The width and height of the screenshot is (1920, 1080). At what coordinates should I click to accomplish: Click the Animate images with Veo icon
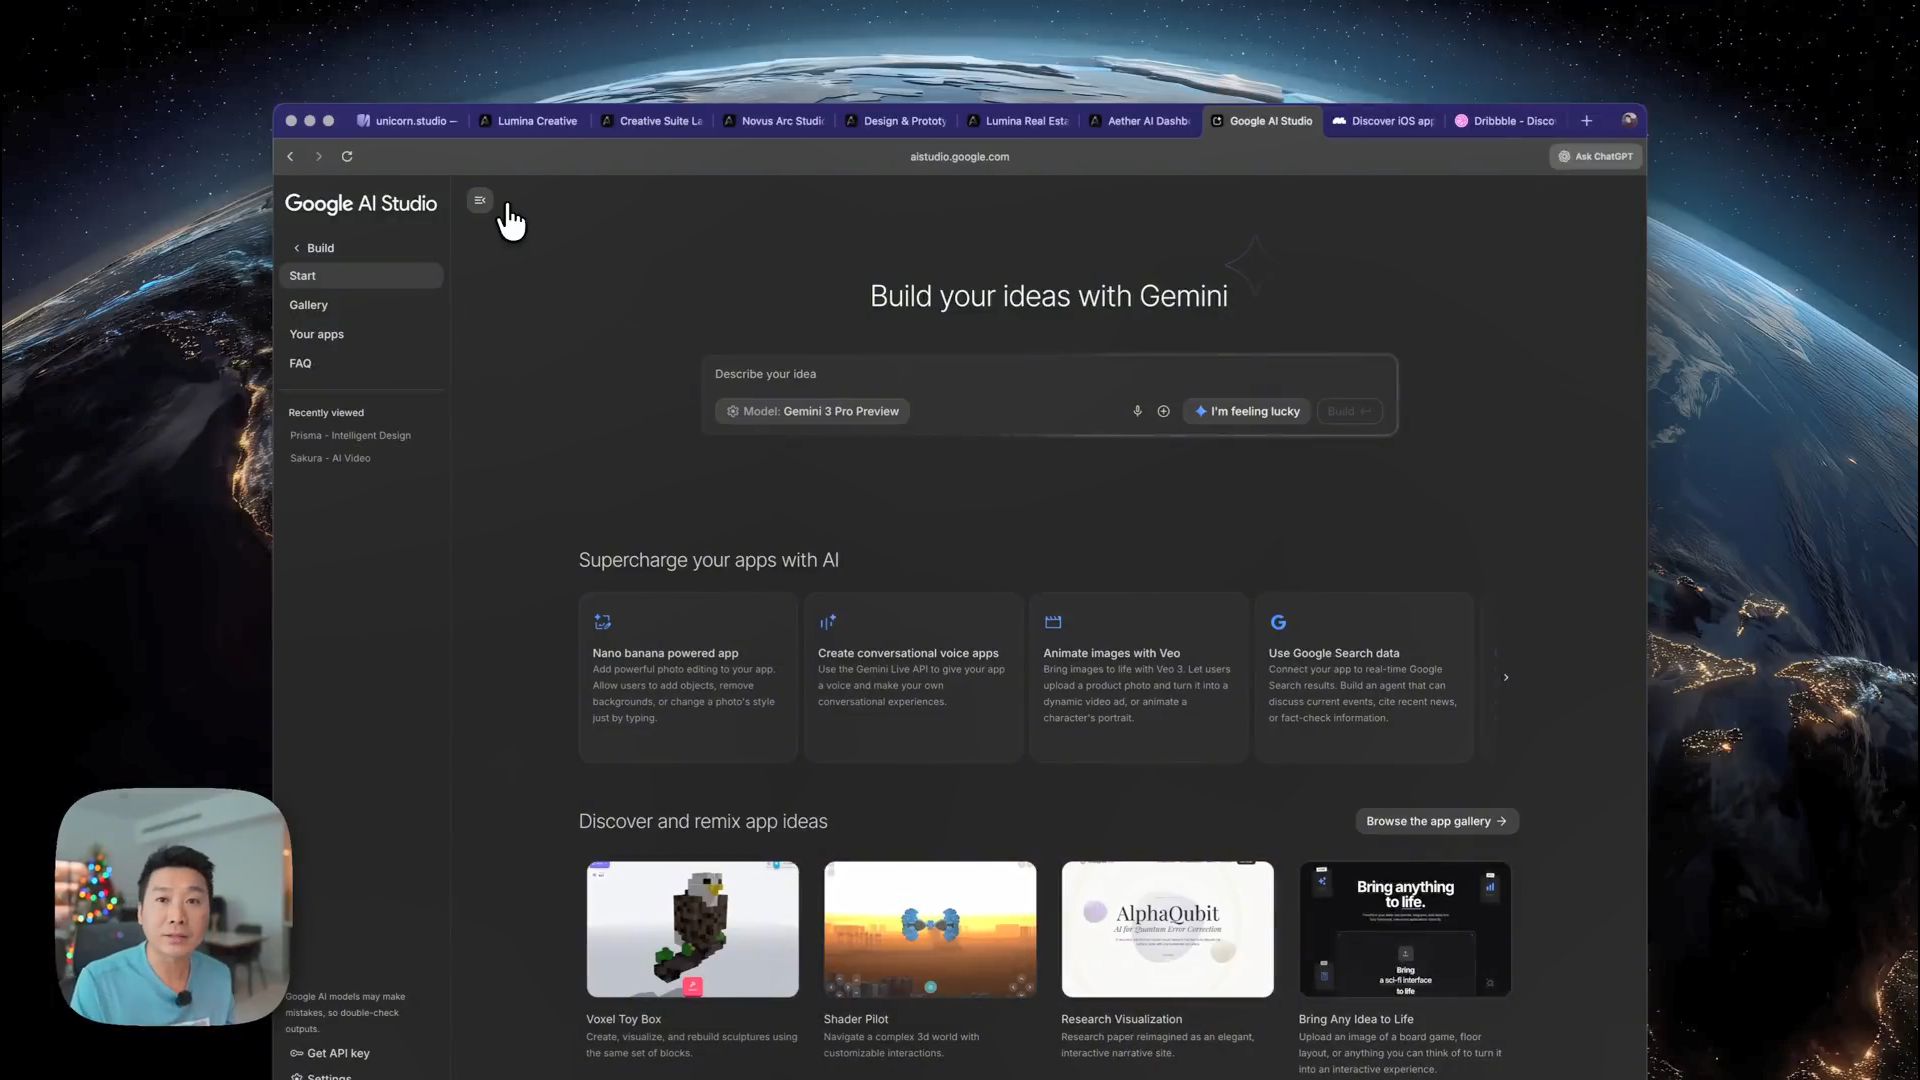pos(1052,622)
